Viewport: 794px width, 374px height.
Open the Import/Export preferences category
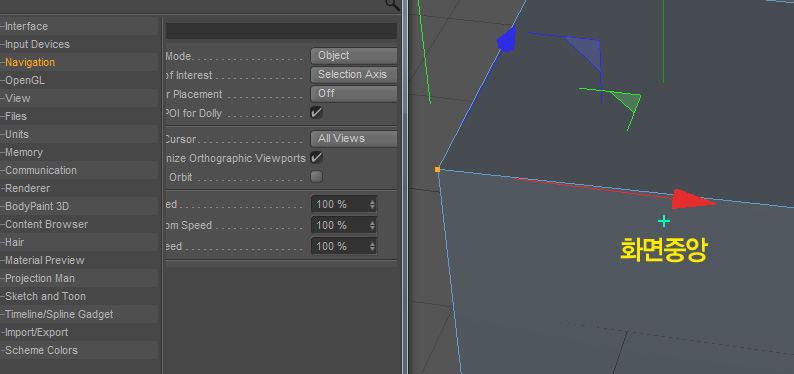pos(36,333)
